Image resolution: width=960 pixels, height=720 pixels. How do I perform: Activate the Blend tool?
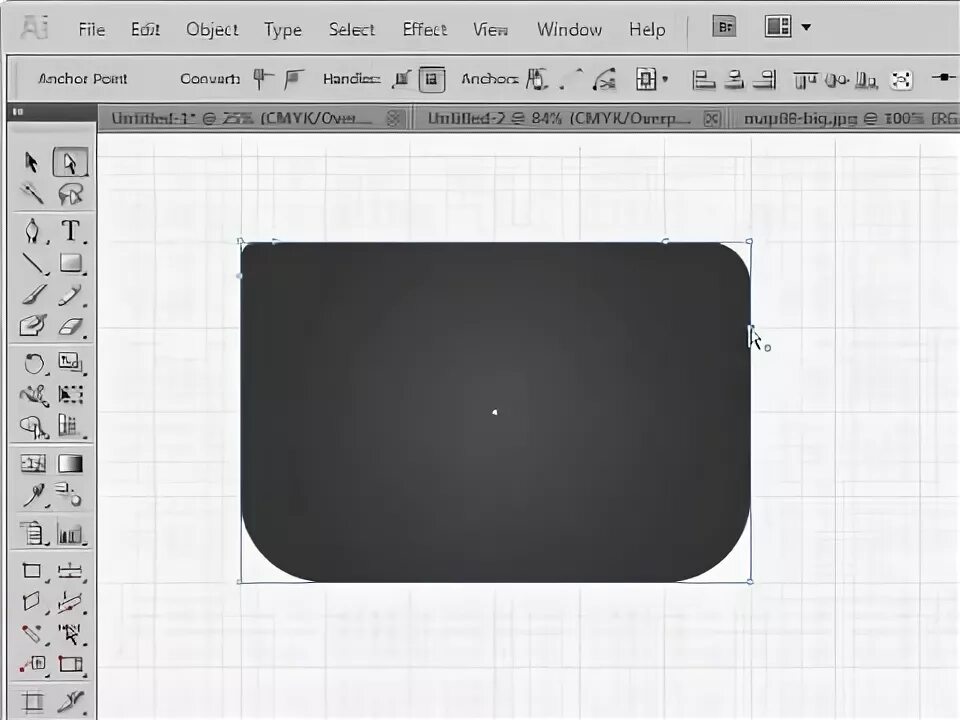(69, 495)
